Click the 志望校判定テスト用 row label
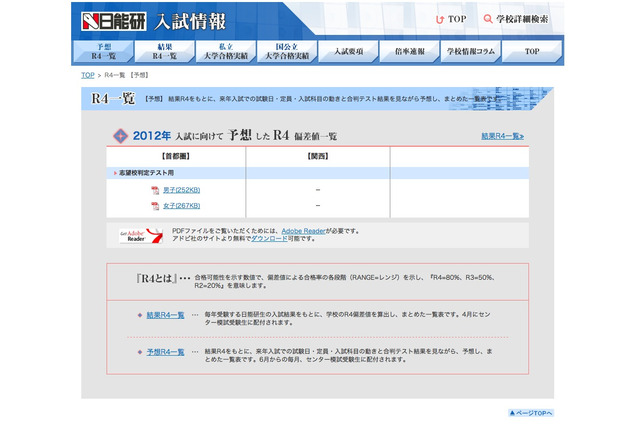 pos(146,173)
